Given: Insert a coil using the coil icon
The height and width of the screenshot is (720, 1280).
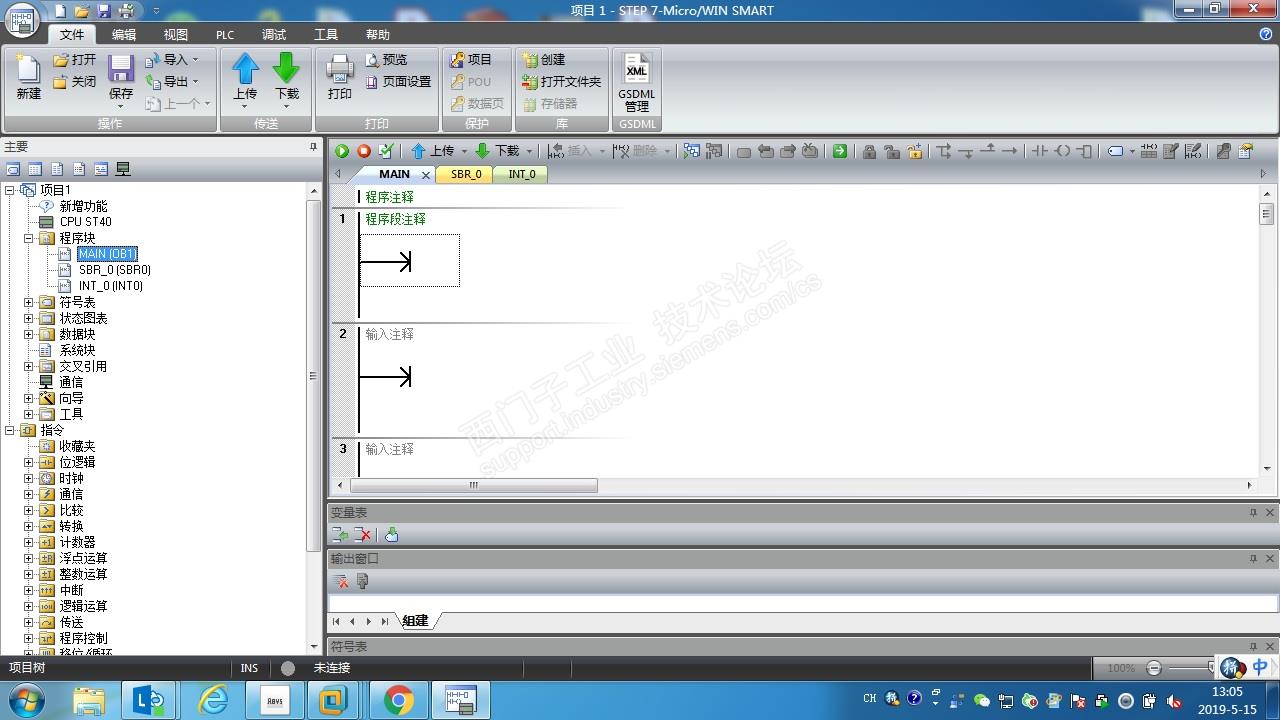Looking at the screenshot, I should click(1062, 151).
